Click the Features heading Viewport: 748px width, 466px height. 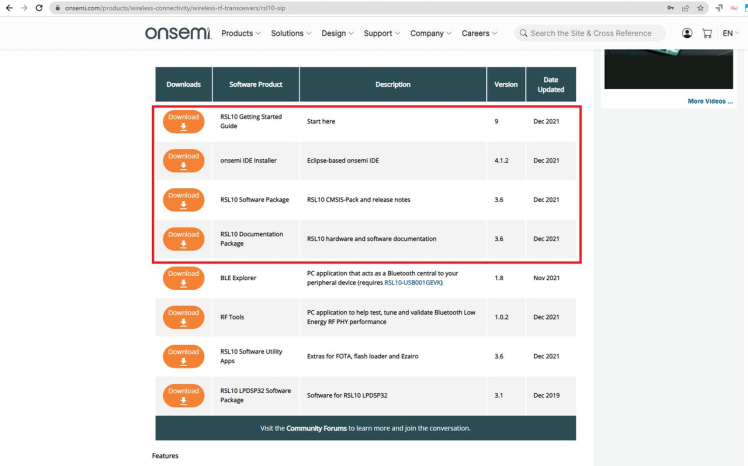[x=165, y=456]
